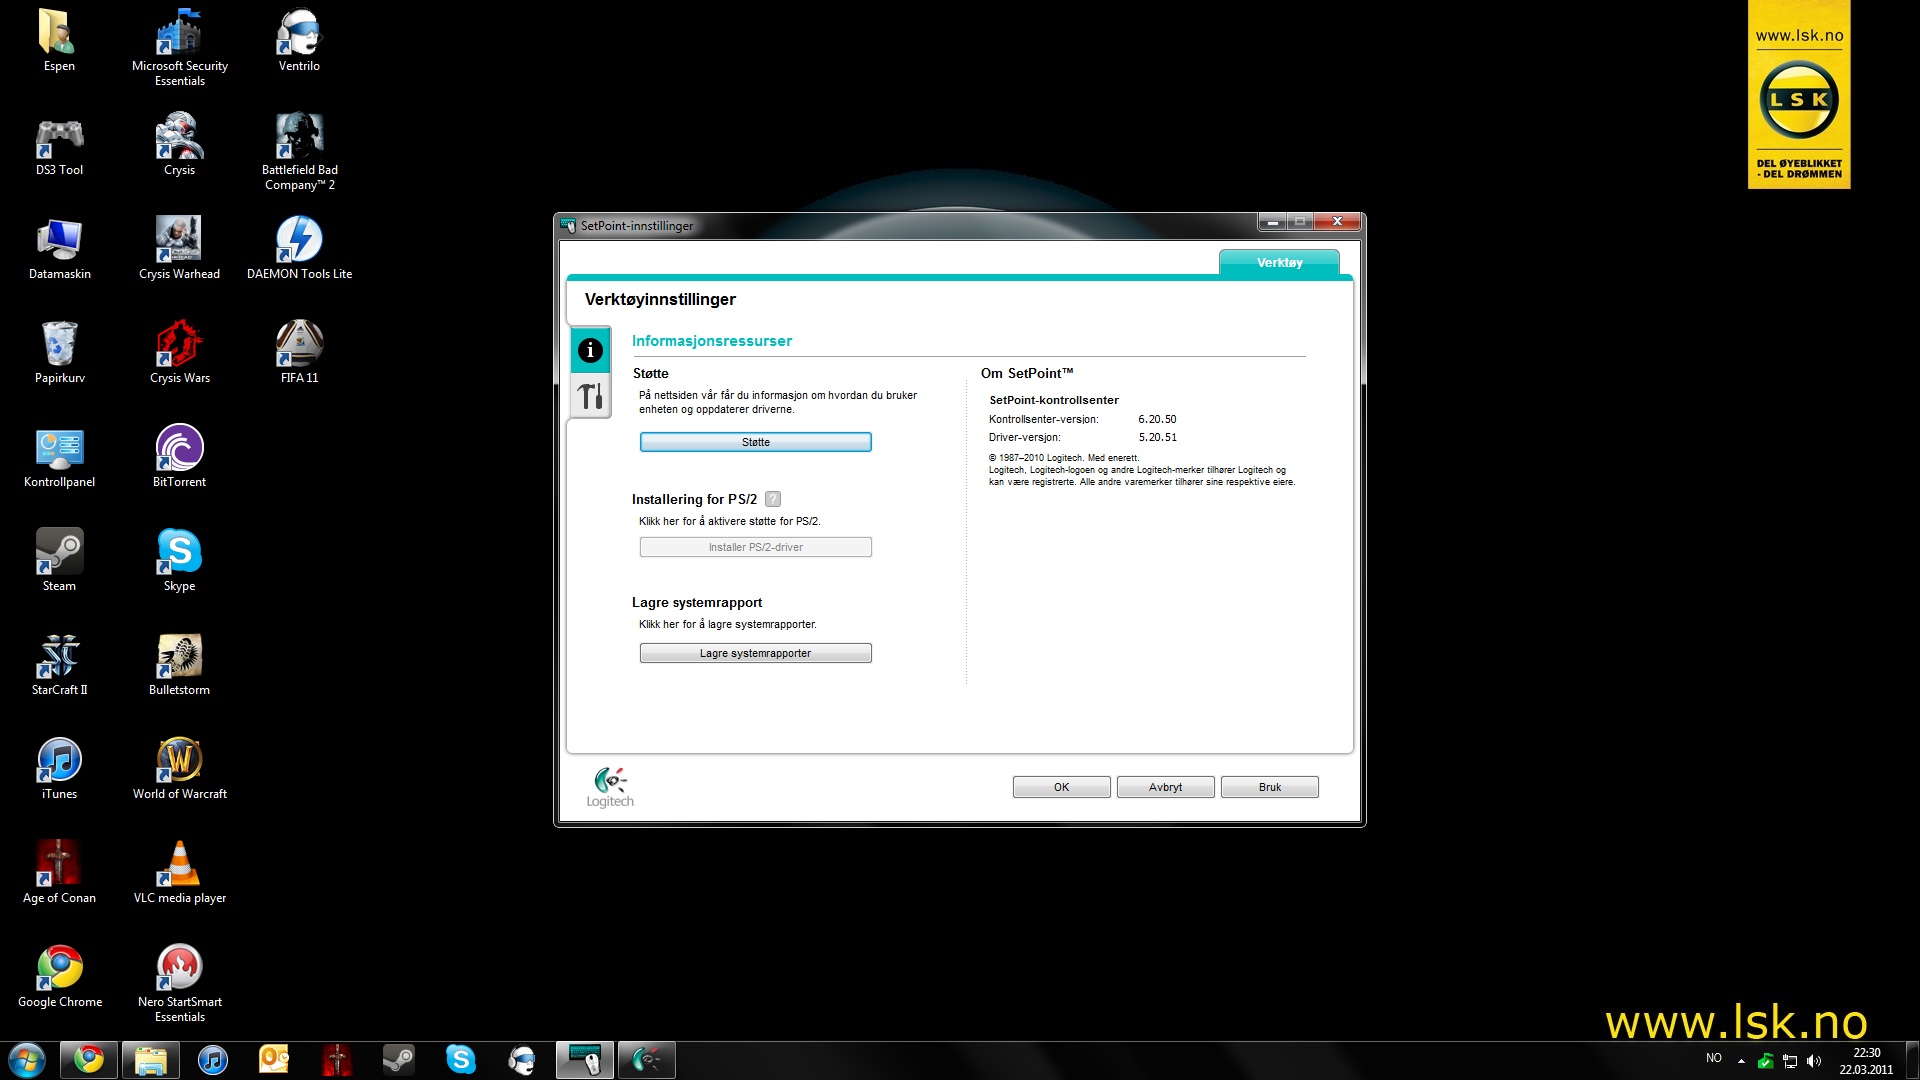Viewport: 1920px width, 1080px height.
Task: Select VLC media player desktop icon
Action: pos(180,874)
